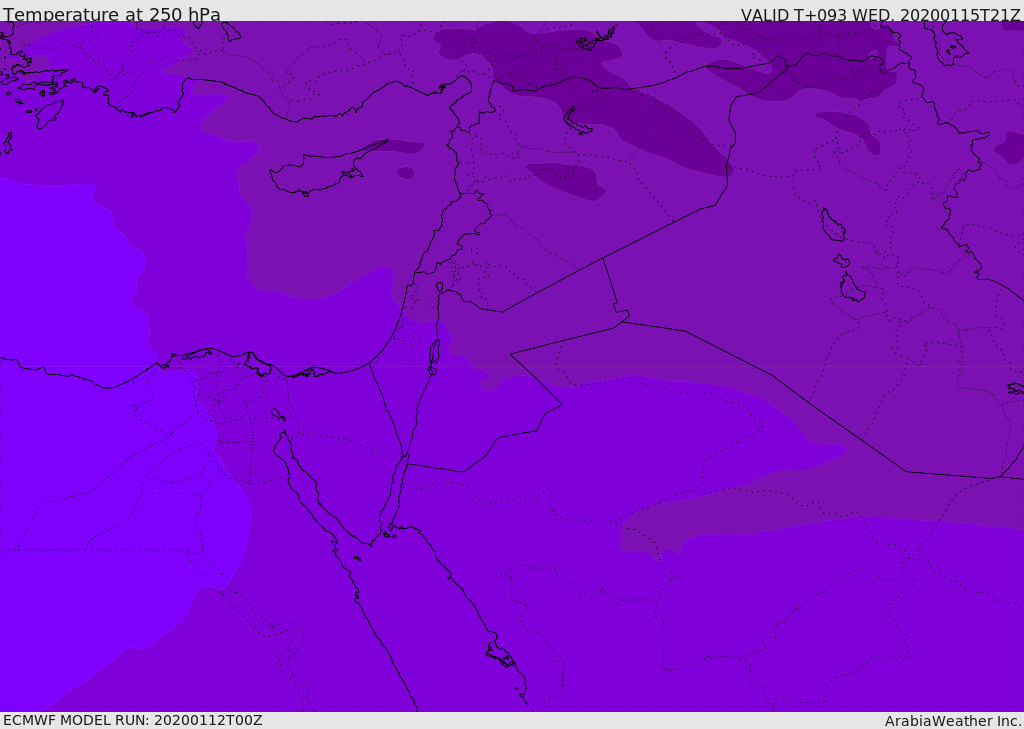The height and width of the screenshot is (729, 1024).
Task: Click the Sea of Galilee outline
Action: (440, 288)
